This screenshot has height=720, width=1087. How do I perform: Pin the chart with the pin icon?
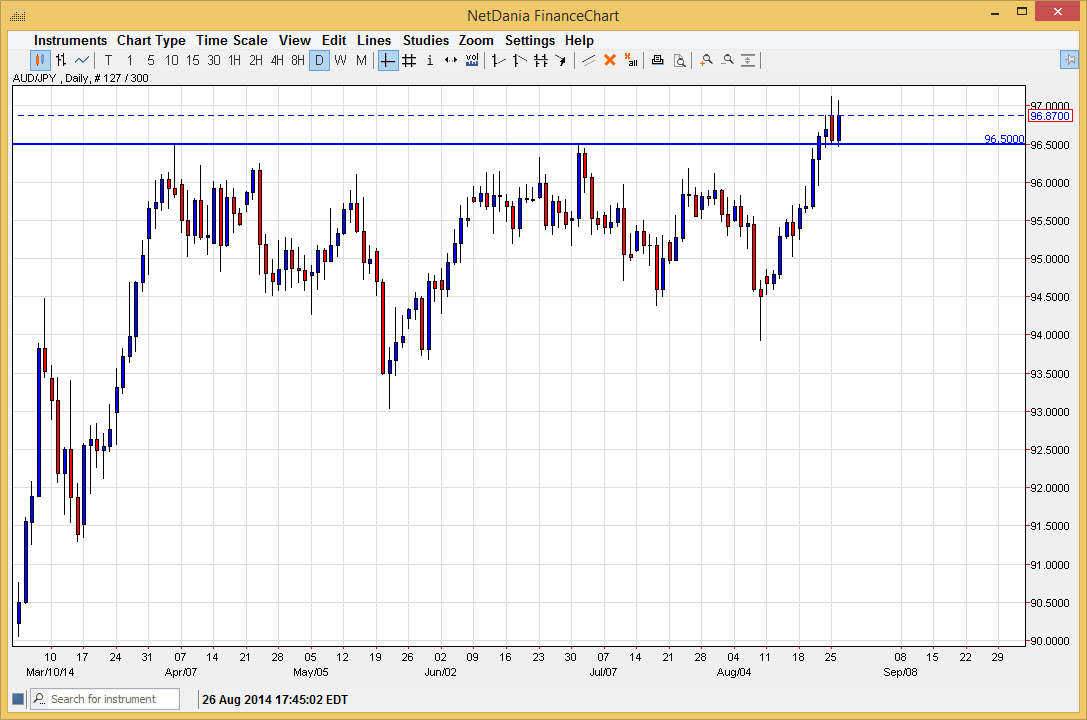click(1070, 60)
